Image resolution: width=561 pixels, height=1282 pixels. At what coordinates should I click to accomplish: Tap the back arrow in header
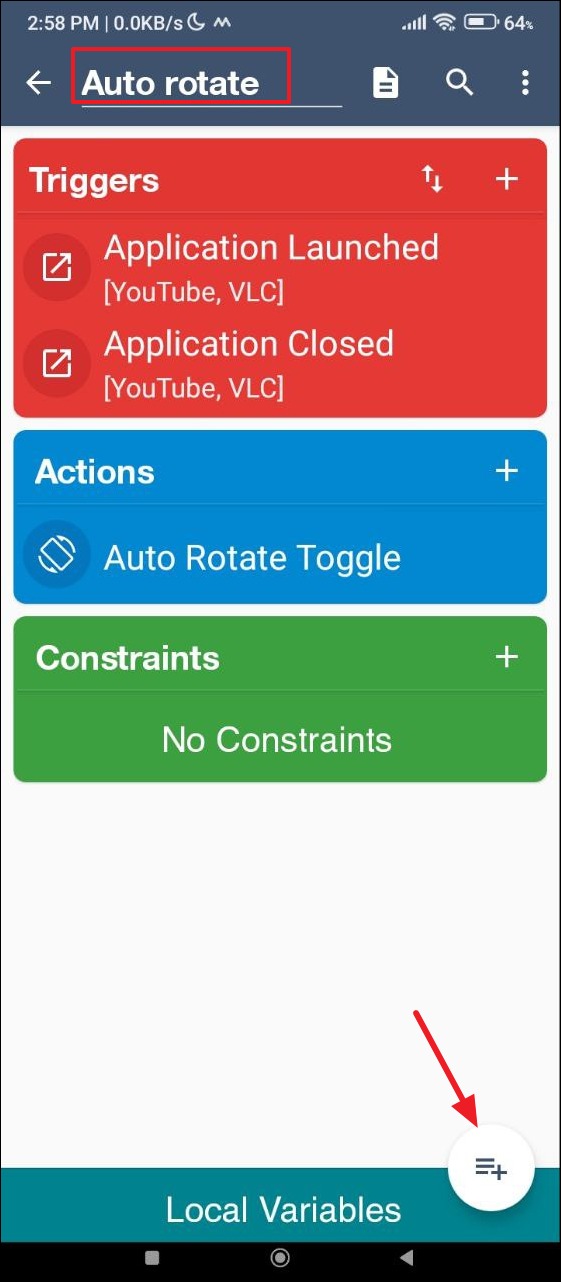[x=38, y=83]
